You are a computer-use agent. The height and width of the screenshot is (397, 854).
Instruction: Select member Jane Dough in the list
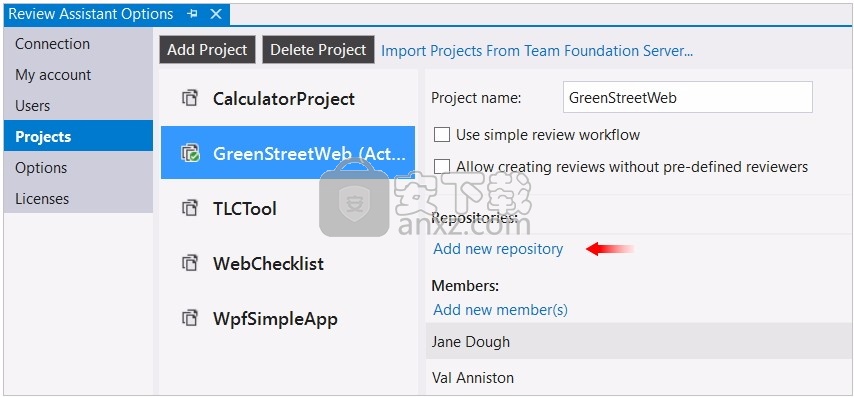tap(640, 341)
